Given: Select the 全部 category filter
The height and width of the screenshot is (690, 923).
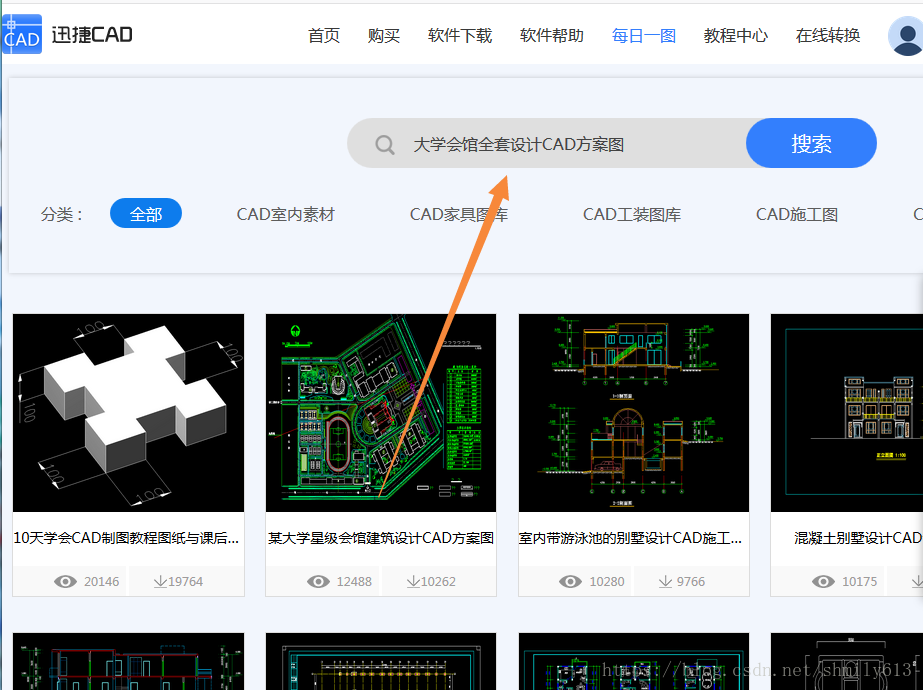Looking at the screenshot, I should 146,213.
